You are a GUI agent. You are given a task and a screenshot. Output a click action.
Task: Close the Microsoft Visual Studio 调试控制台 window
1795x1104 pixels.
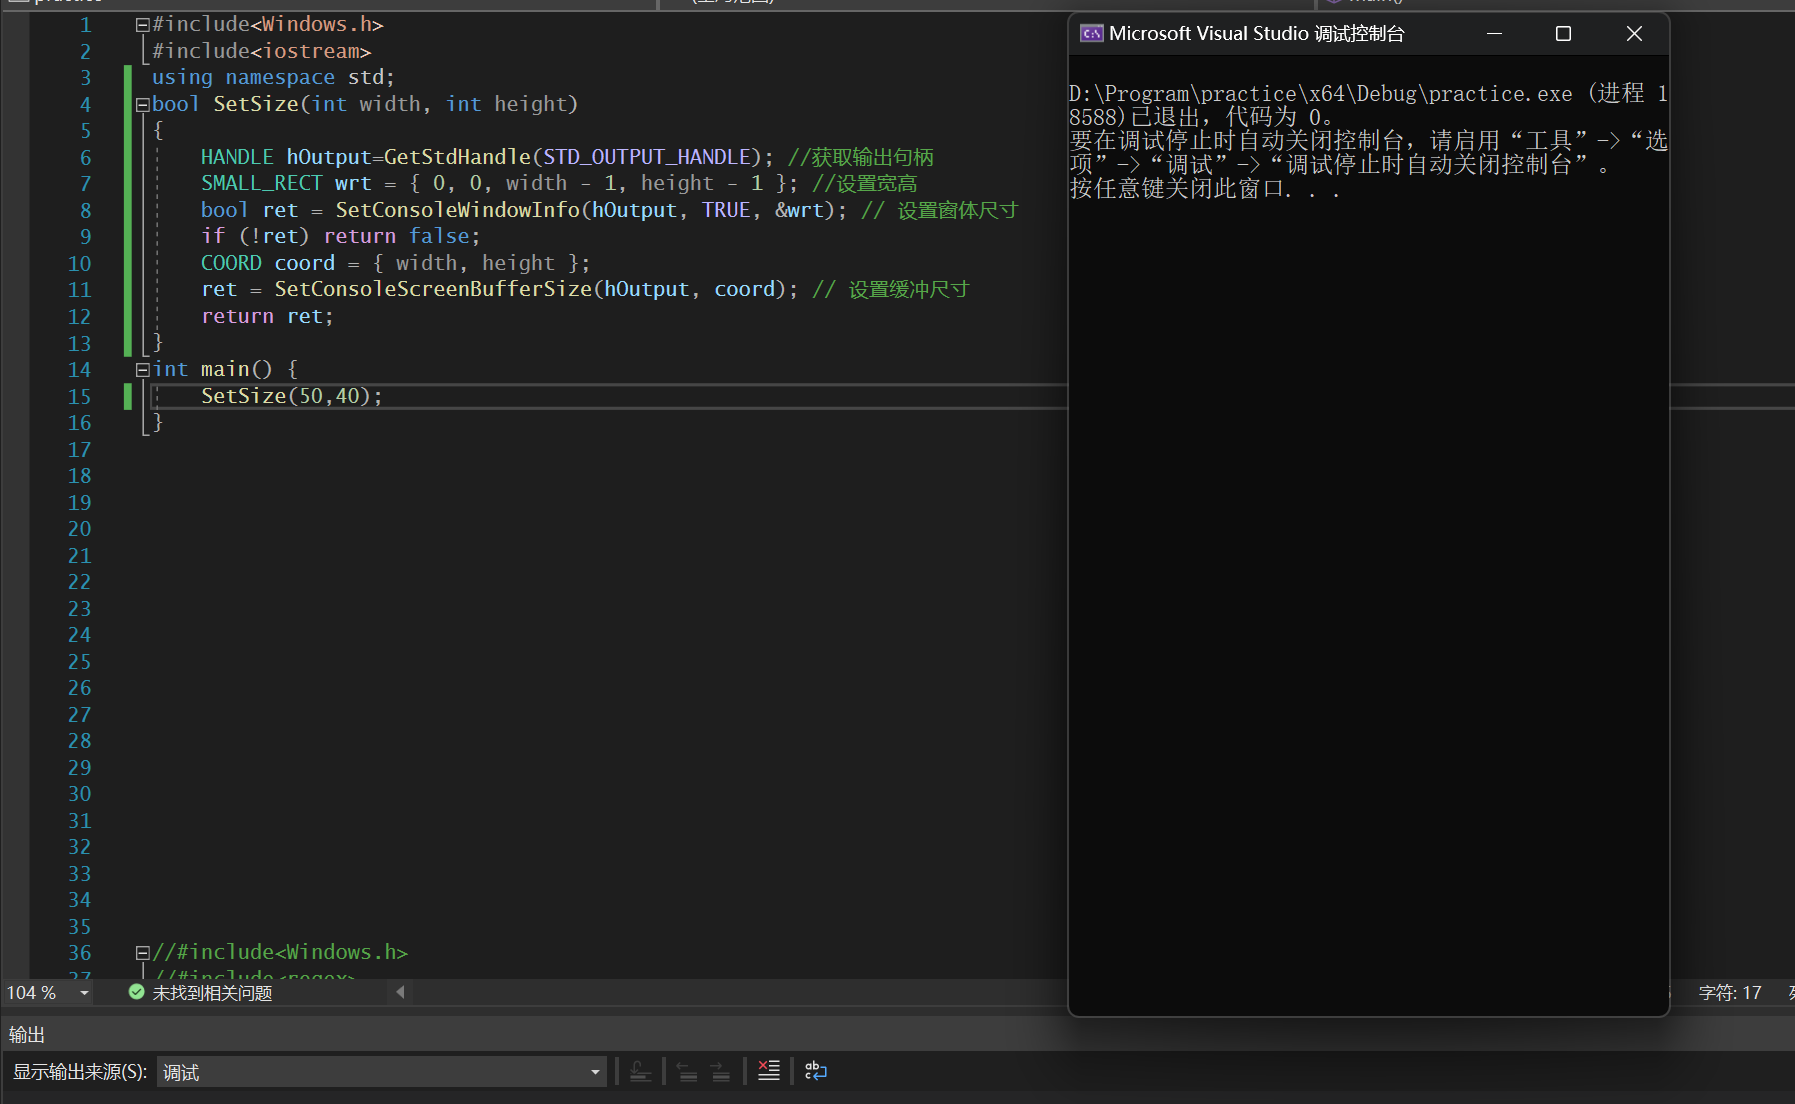[x=1634, y=34]
